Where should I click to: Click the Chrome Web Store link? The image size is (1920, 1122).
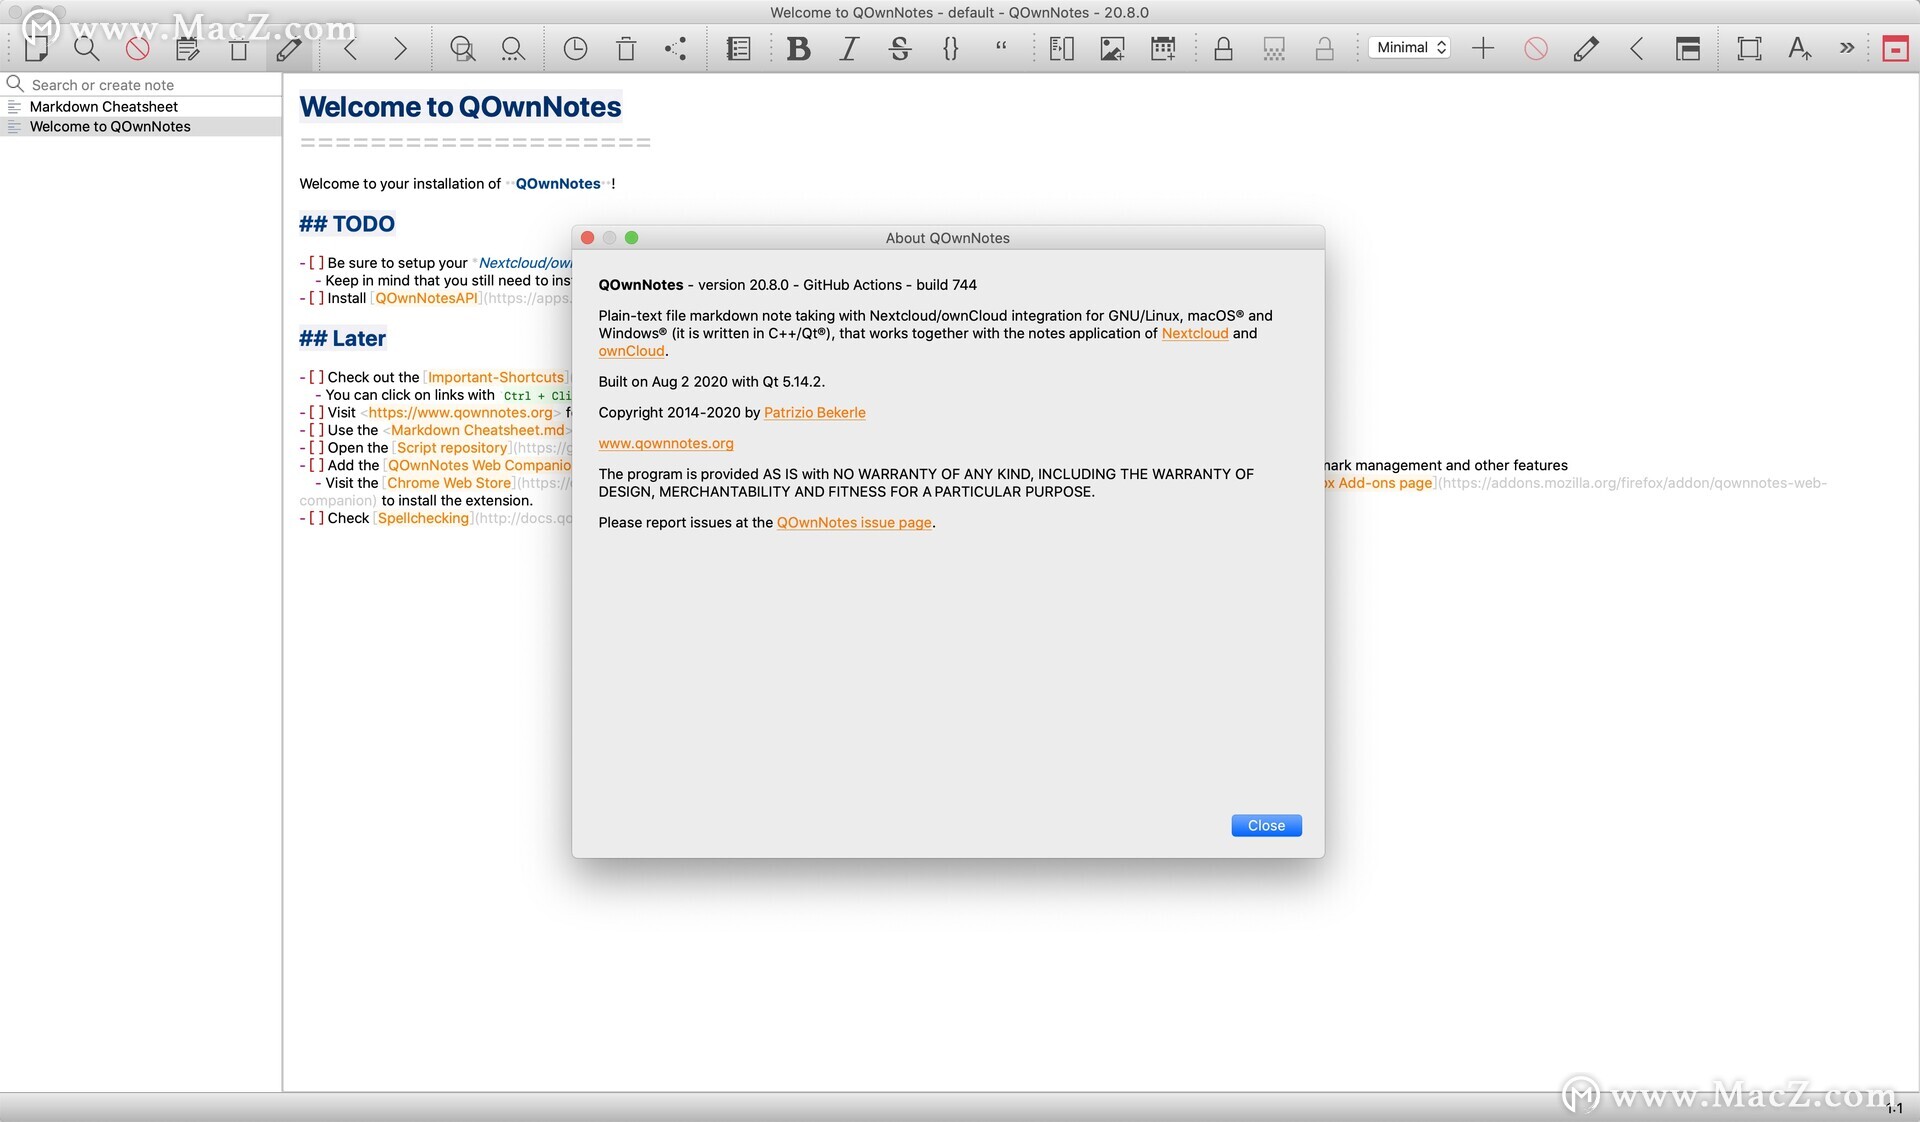pyautogui.click(x=449, y=482)
